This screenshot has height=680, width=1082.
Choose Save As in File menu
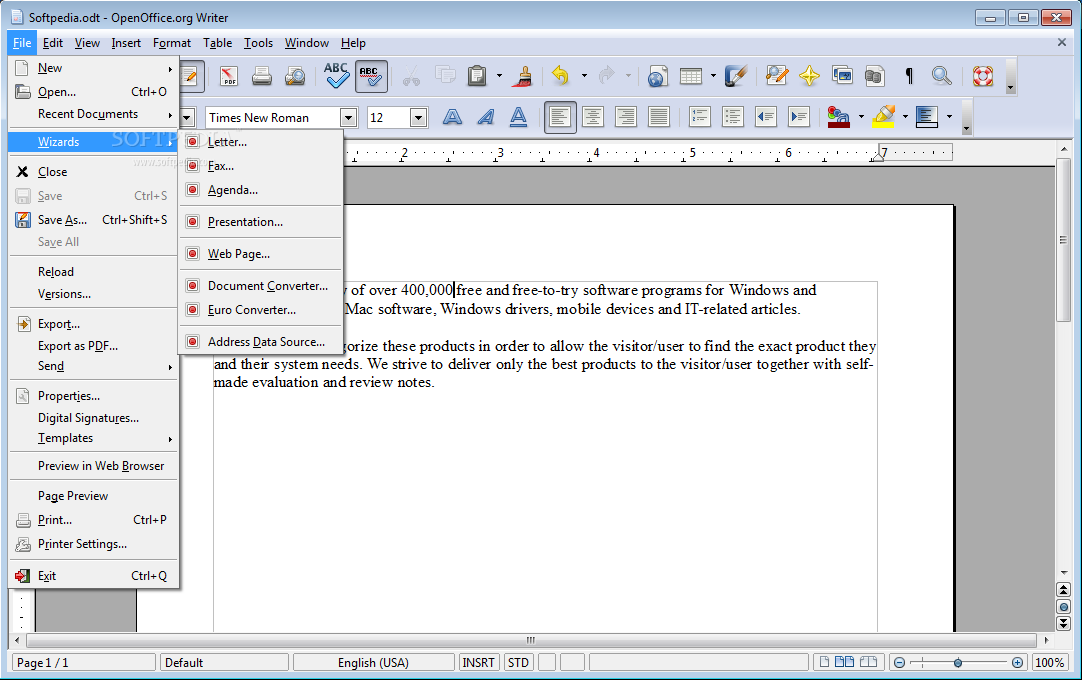pyautogui.click(x=93, y=220)
